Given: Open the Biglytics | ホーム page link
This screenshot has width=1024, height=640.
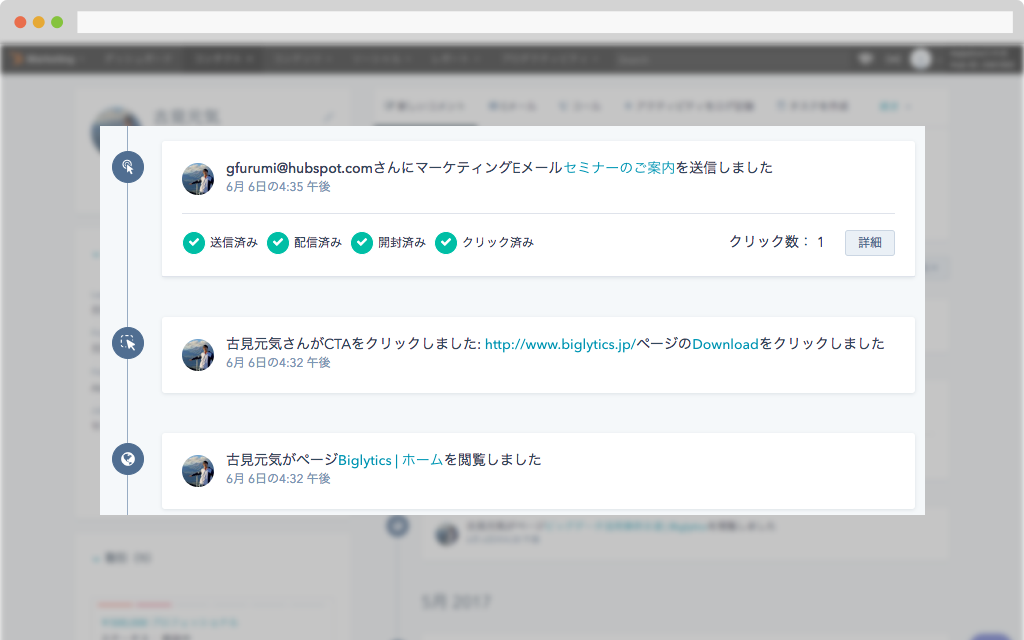Looking at the screenshot, I should pos(391,460).
